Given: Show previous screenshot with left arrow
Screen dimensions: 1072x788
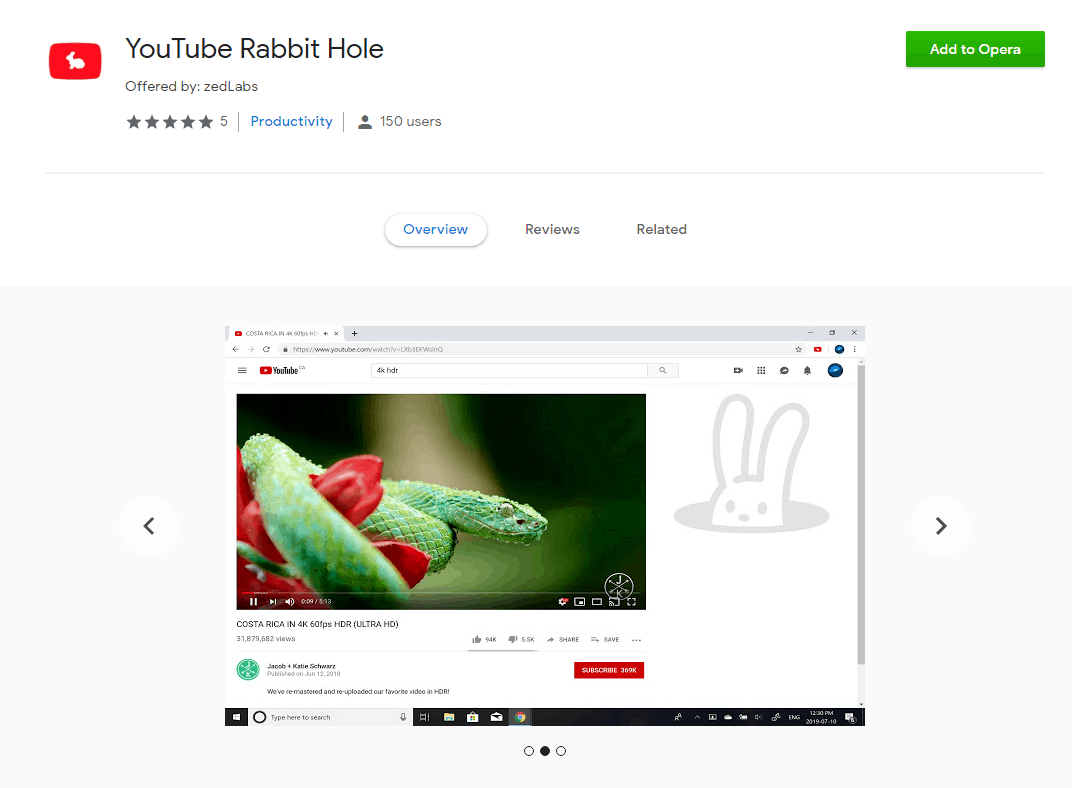Looking at the screenshot, I should click(x=149, y=526).
